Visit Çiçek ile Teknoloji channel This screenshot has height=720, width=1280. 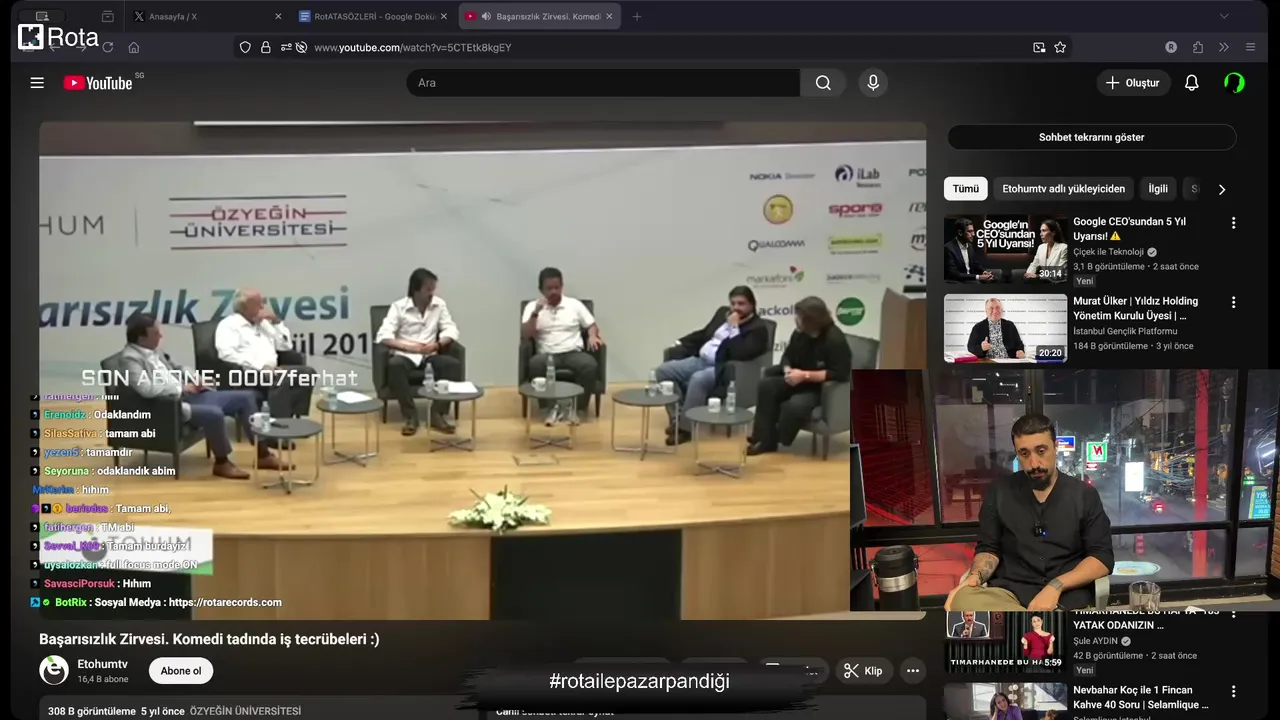click(x=1108, y=252)
